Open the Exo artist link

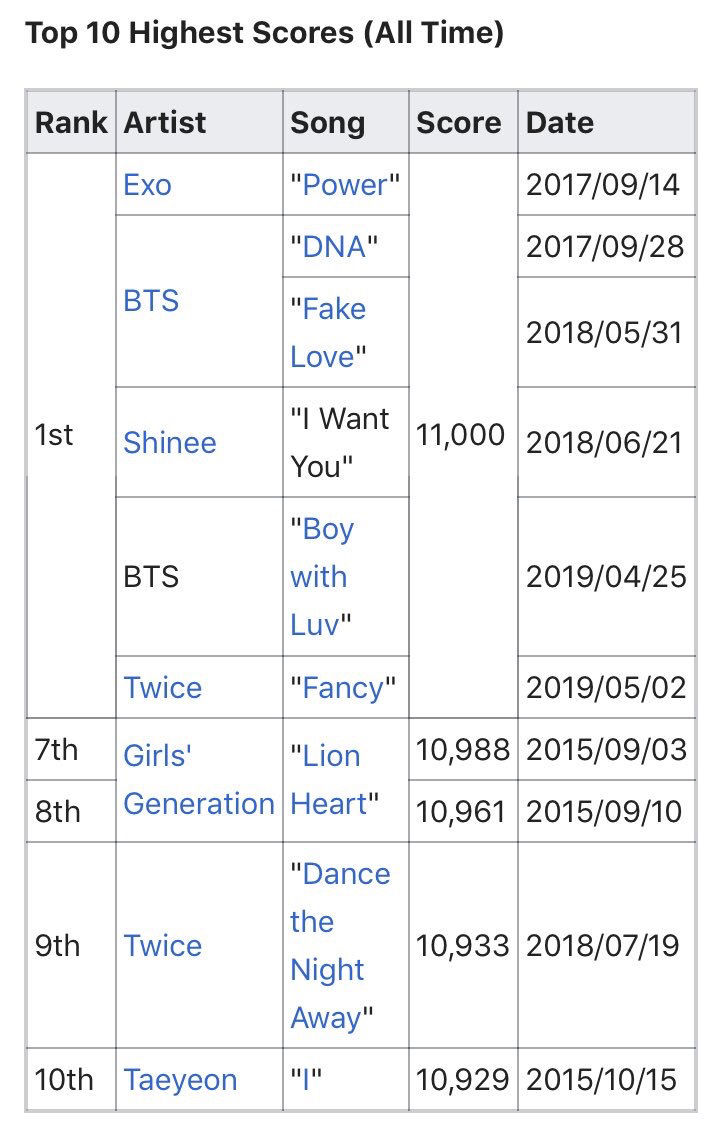148,185
